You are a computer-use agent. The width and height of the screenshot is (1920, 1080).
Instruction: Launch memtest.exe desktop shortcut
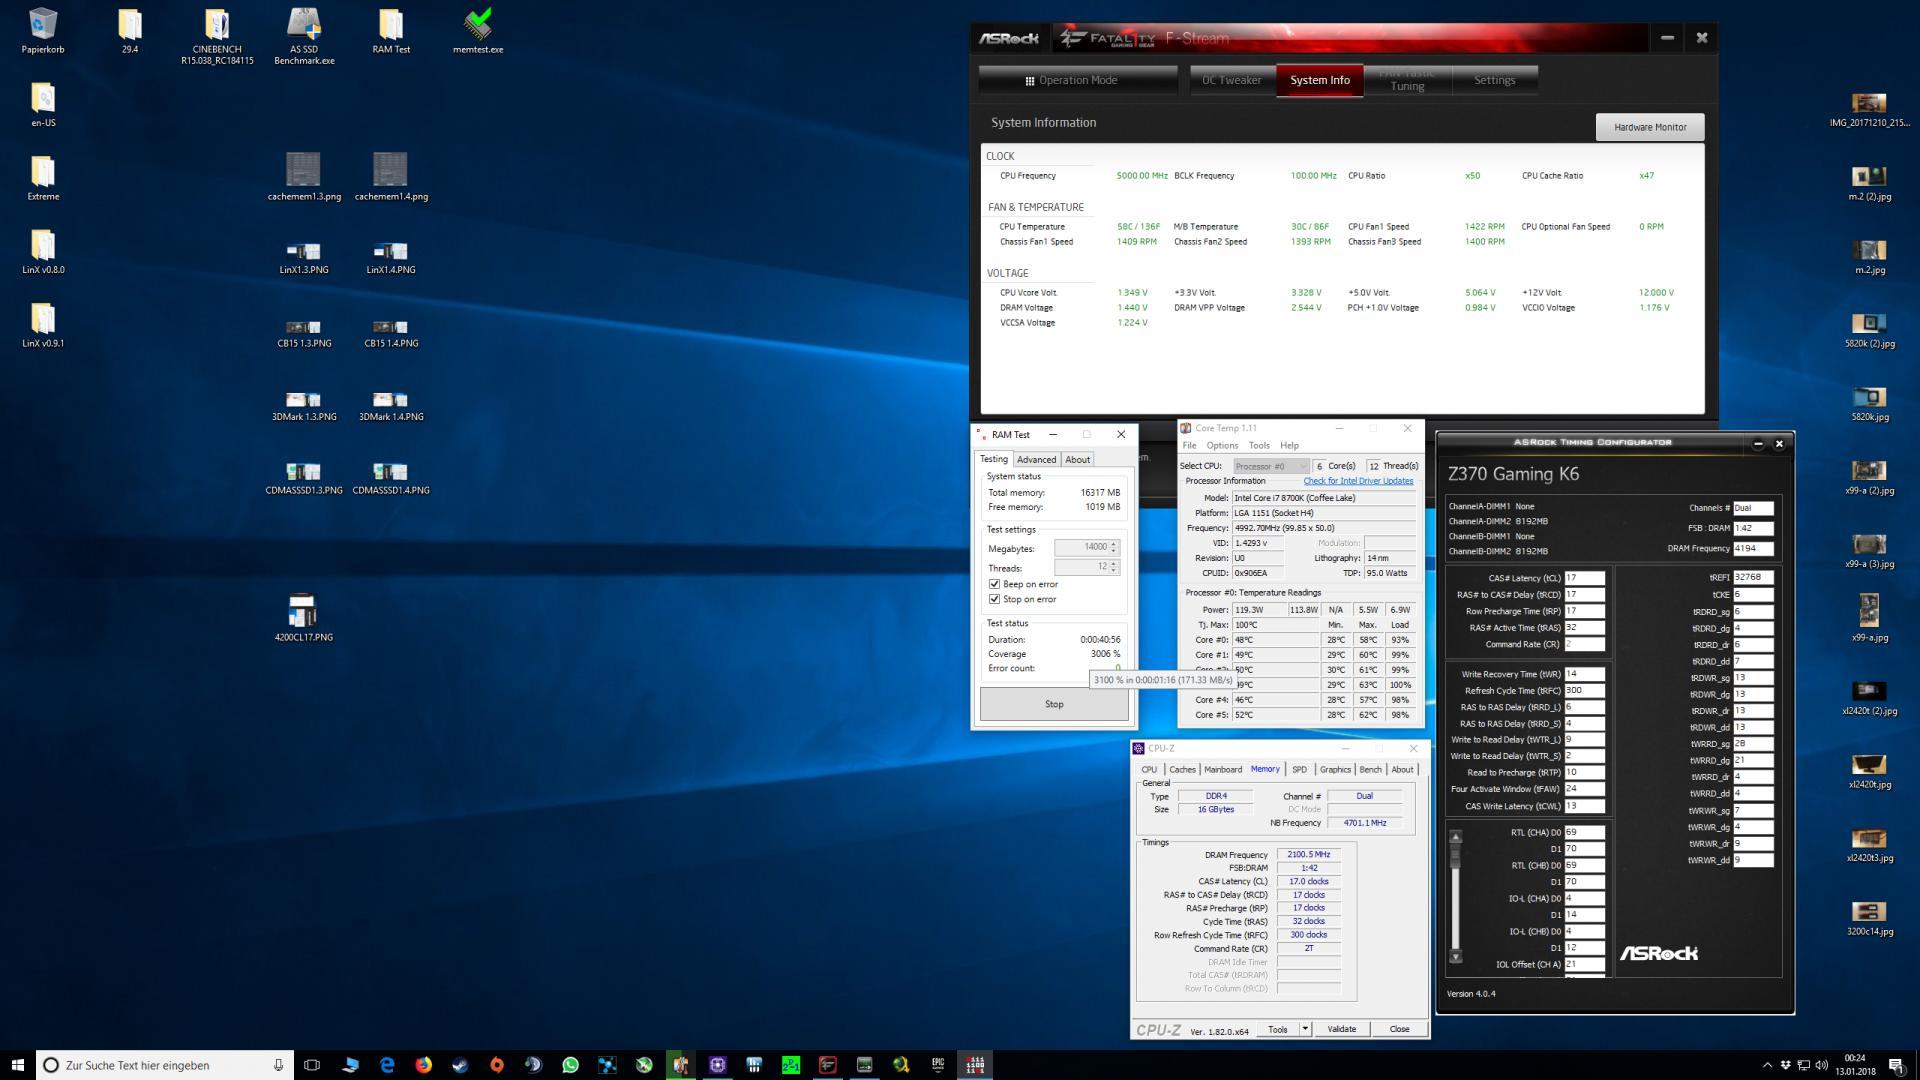[x=478, y=30]
